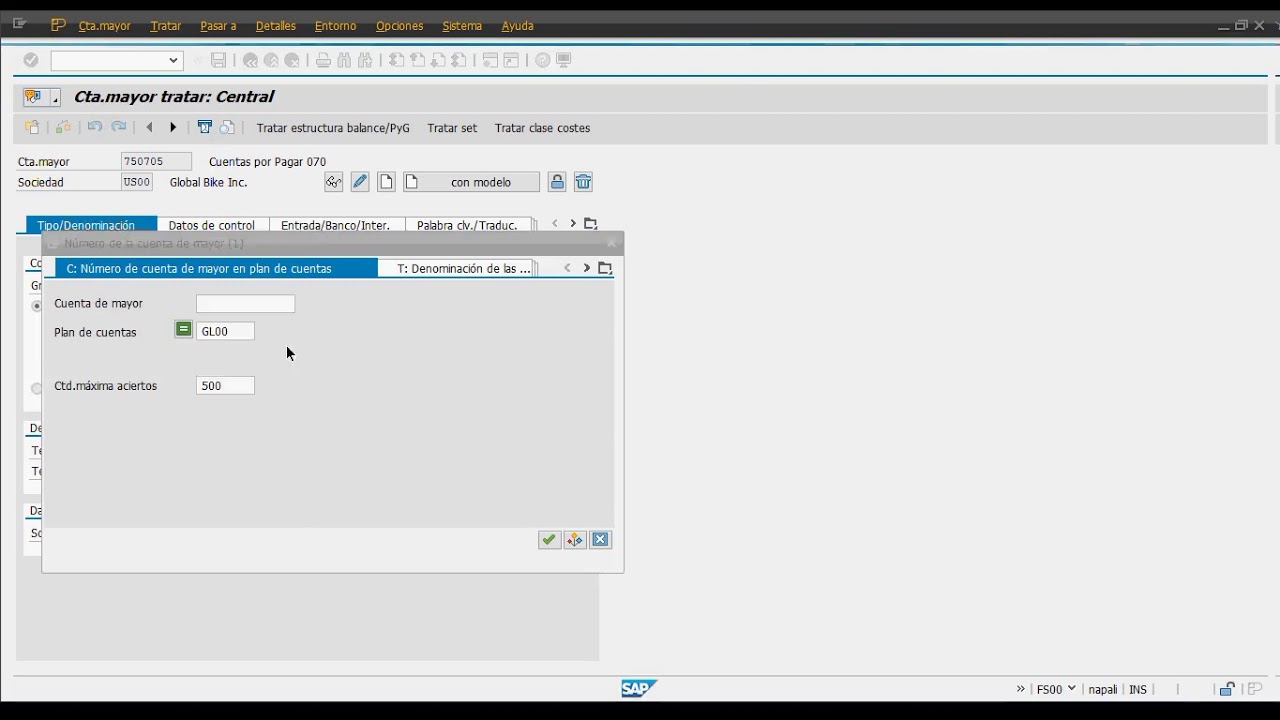1280x720 pixels.
Task: Switch to Palabra clv./Traduc. tab
Action: pos(467,225)
